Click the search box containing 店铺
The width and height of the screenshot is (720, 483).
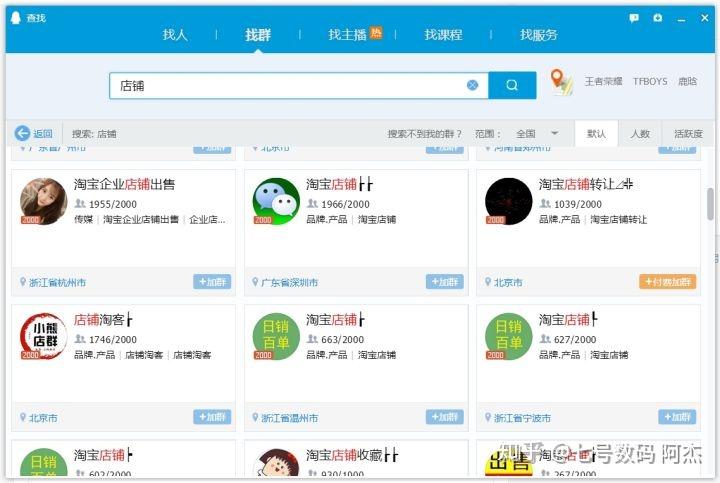[x=298, y=85]
